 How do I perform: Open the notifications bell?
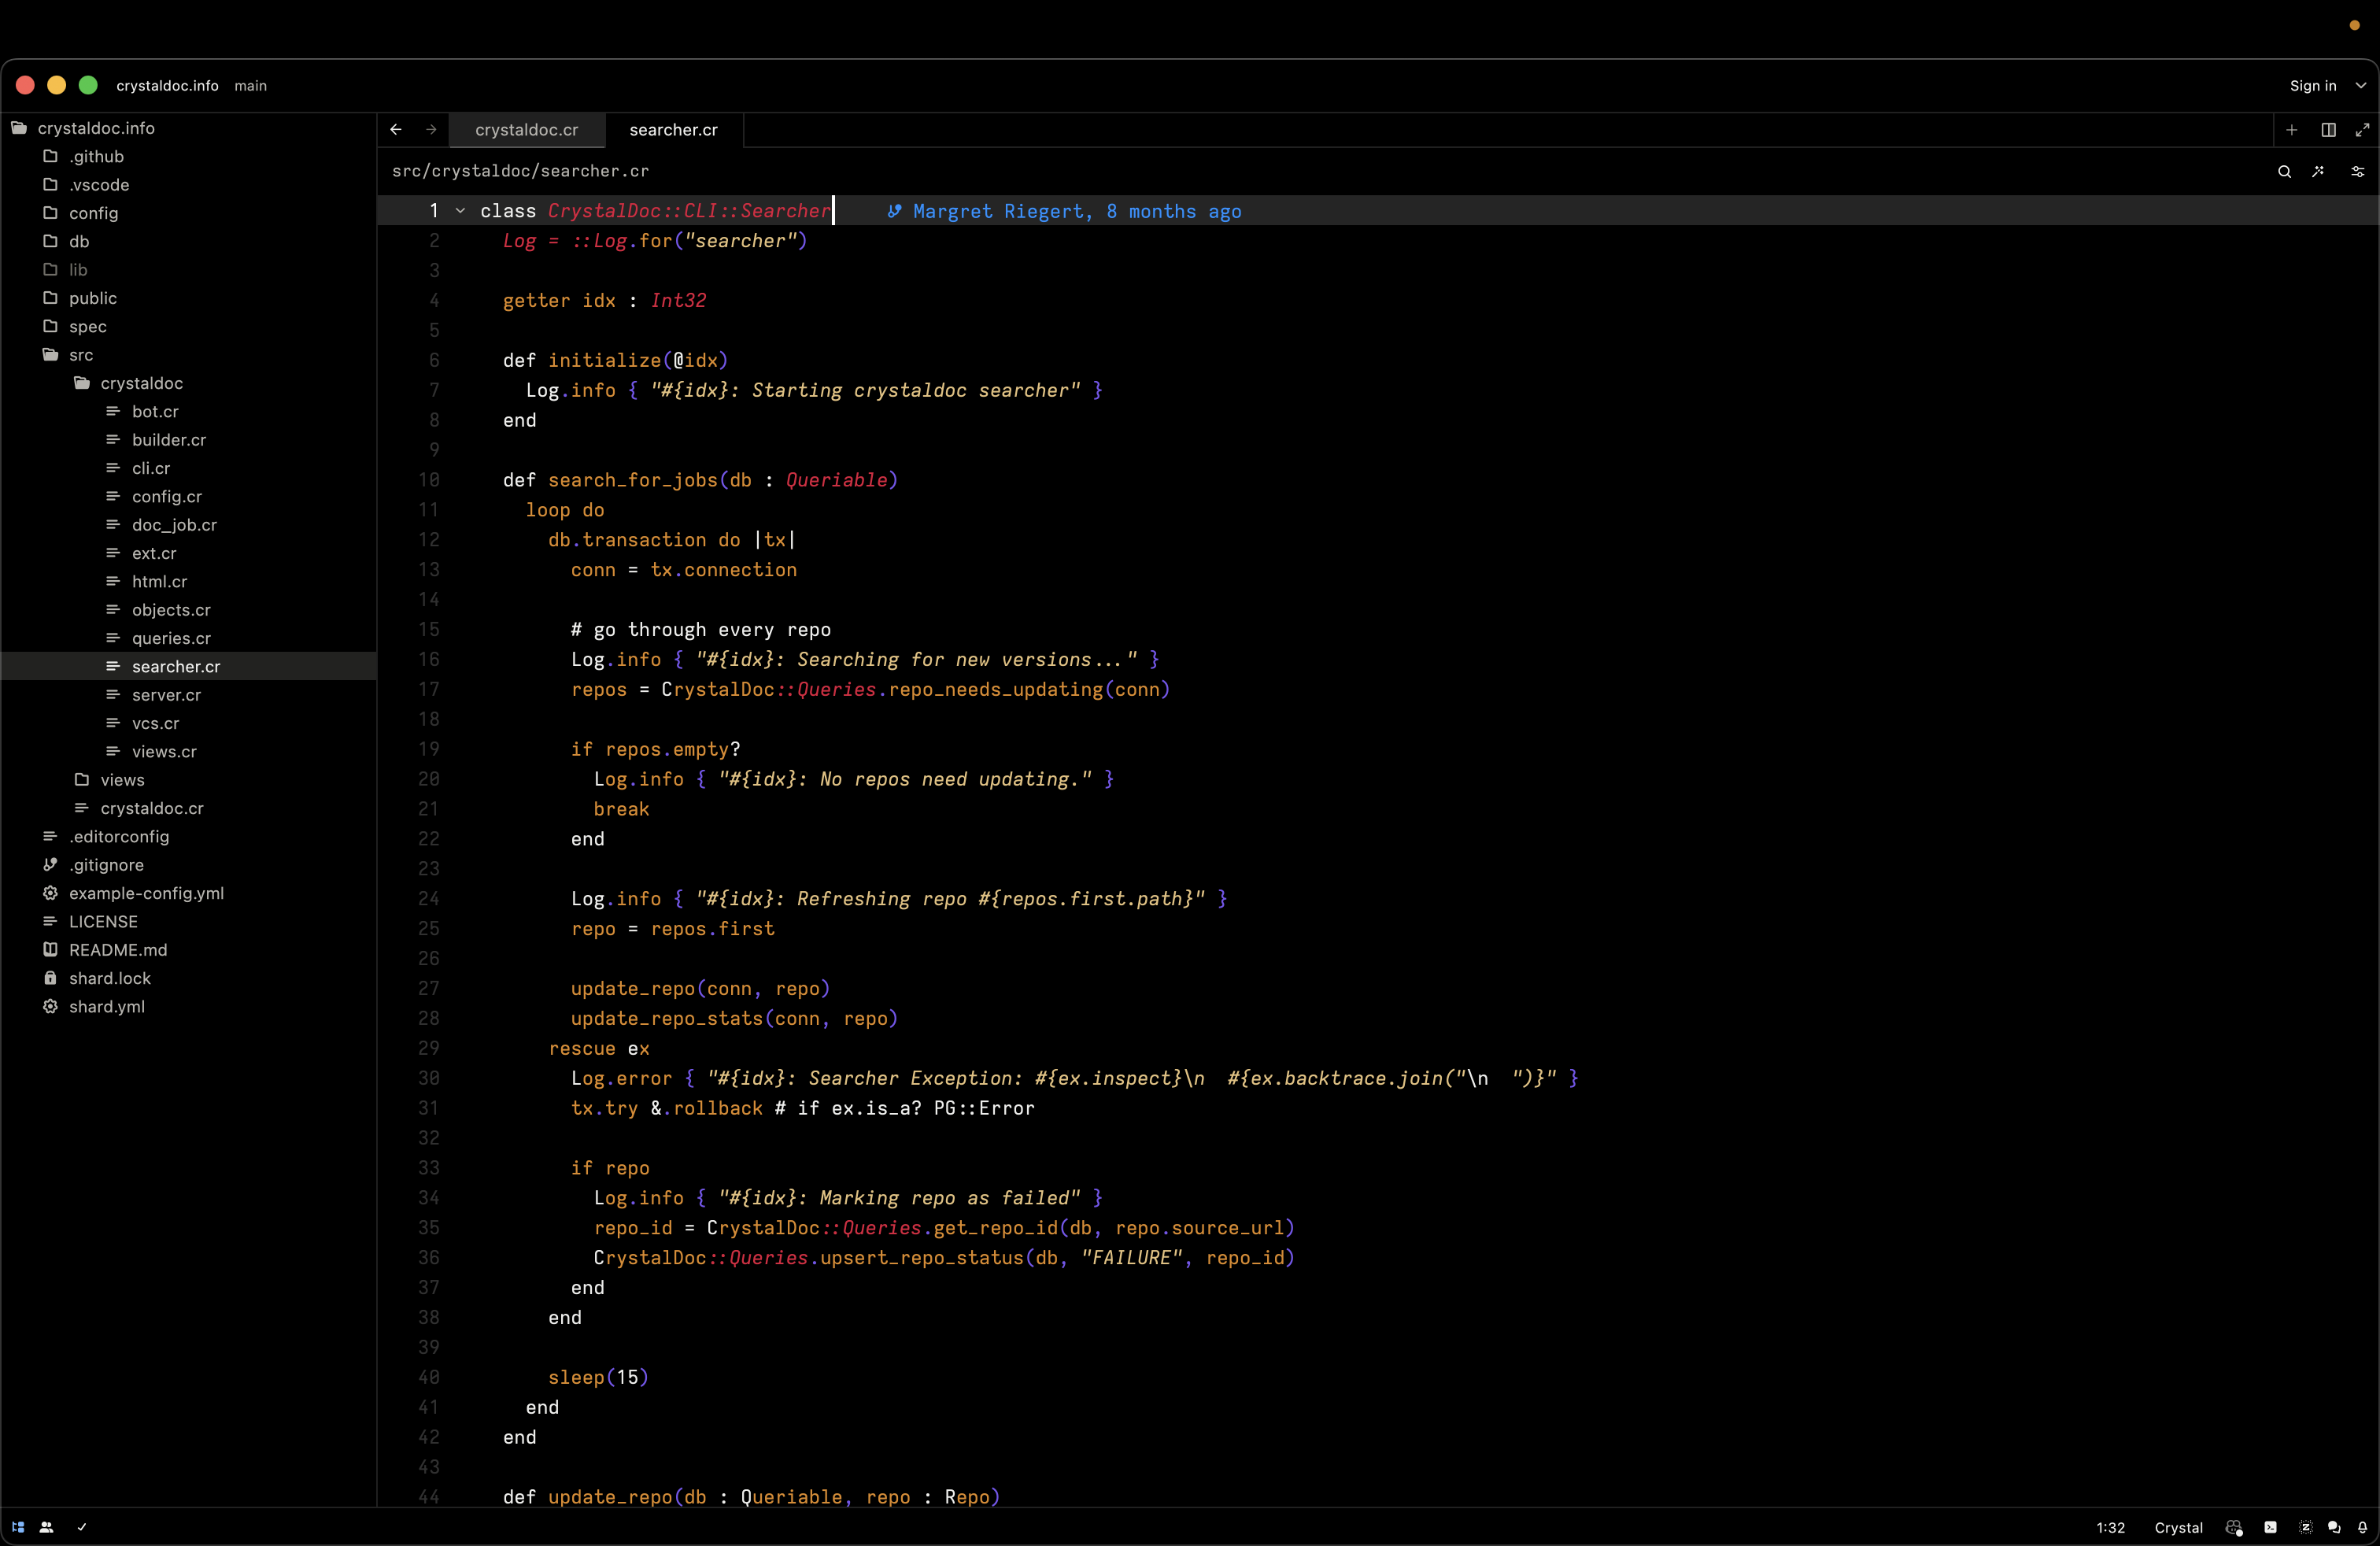coord(2362,1527)
